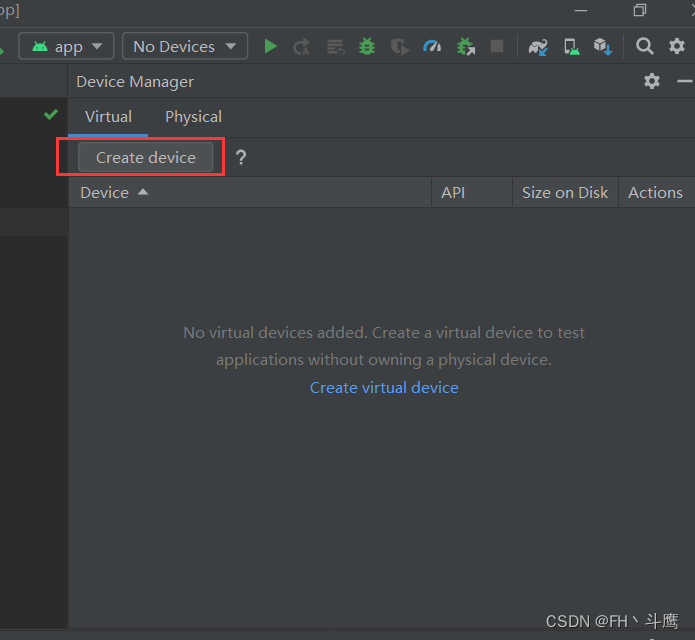The image size is (695, 640).
Task: Open IDE settings gear in main toolbar
Action: 677,46
